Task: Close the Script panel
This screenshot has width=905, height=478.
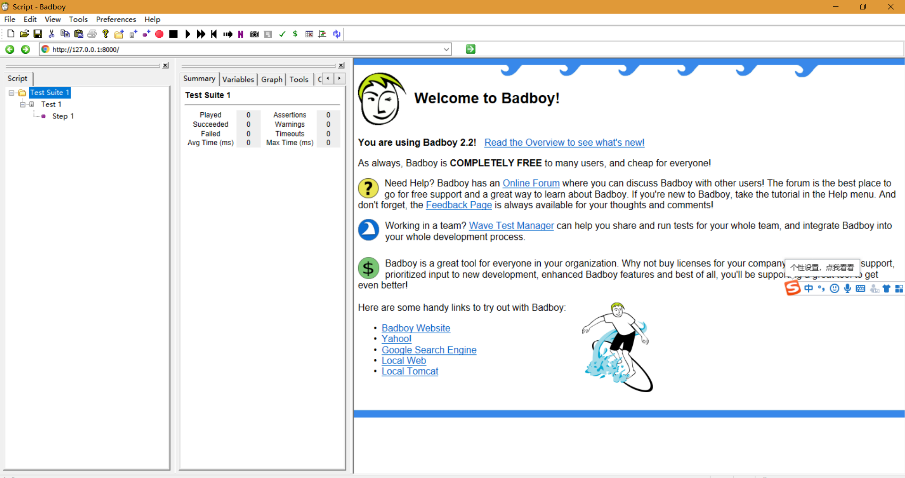Action: 166,66
